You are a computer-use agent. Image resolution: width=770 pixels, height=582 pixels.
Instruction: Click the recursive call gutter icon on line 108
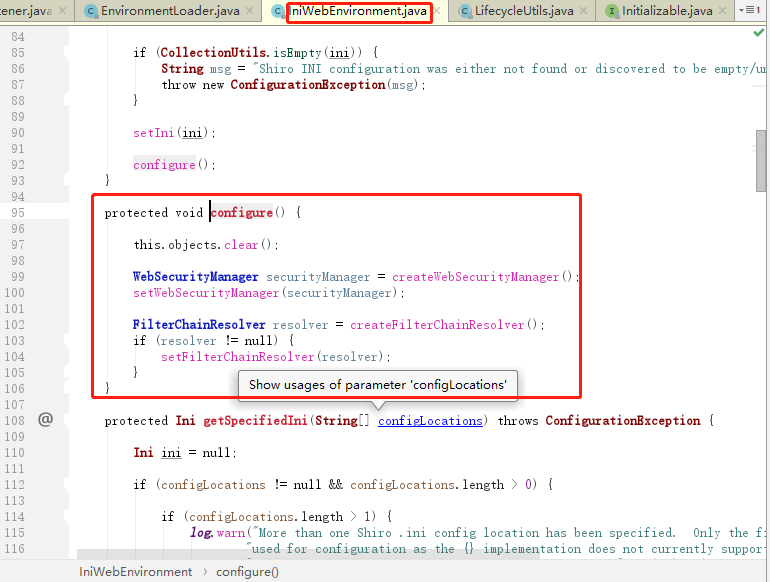pyautogui.click(x=46, y=420)
